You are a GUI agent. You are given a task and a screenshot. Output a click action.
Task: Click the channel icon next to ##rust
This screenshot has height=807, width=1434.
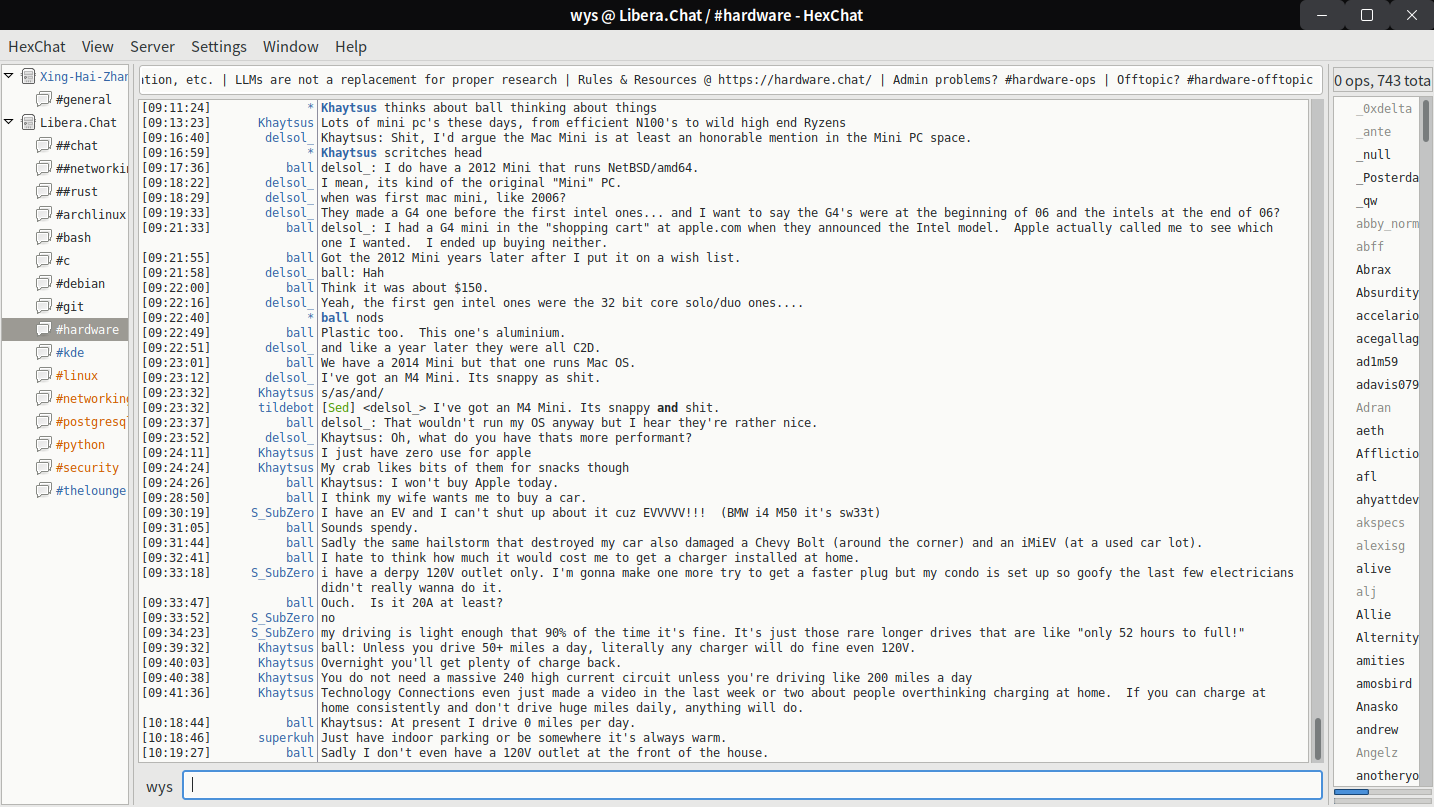[x=43, y=192]
